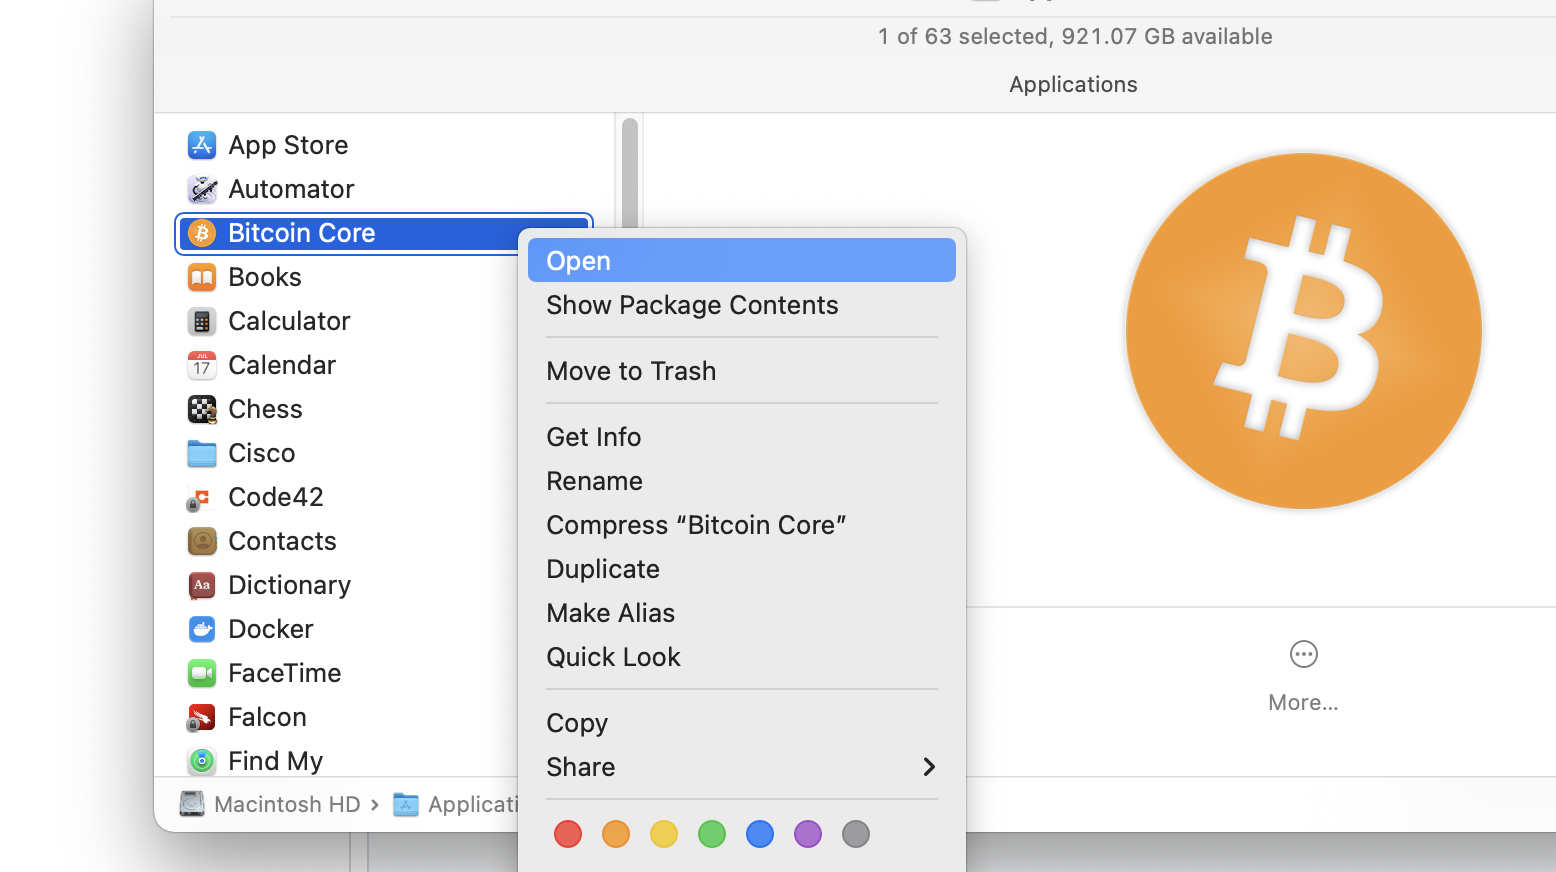Screen dimensions: 1556x872
Task: Select the Books row text
Action: (x=265, y=277)
